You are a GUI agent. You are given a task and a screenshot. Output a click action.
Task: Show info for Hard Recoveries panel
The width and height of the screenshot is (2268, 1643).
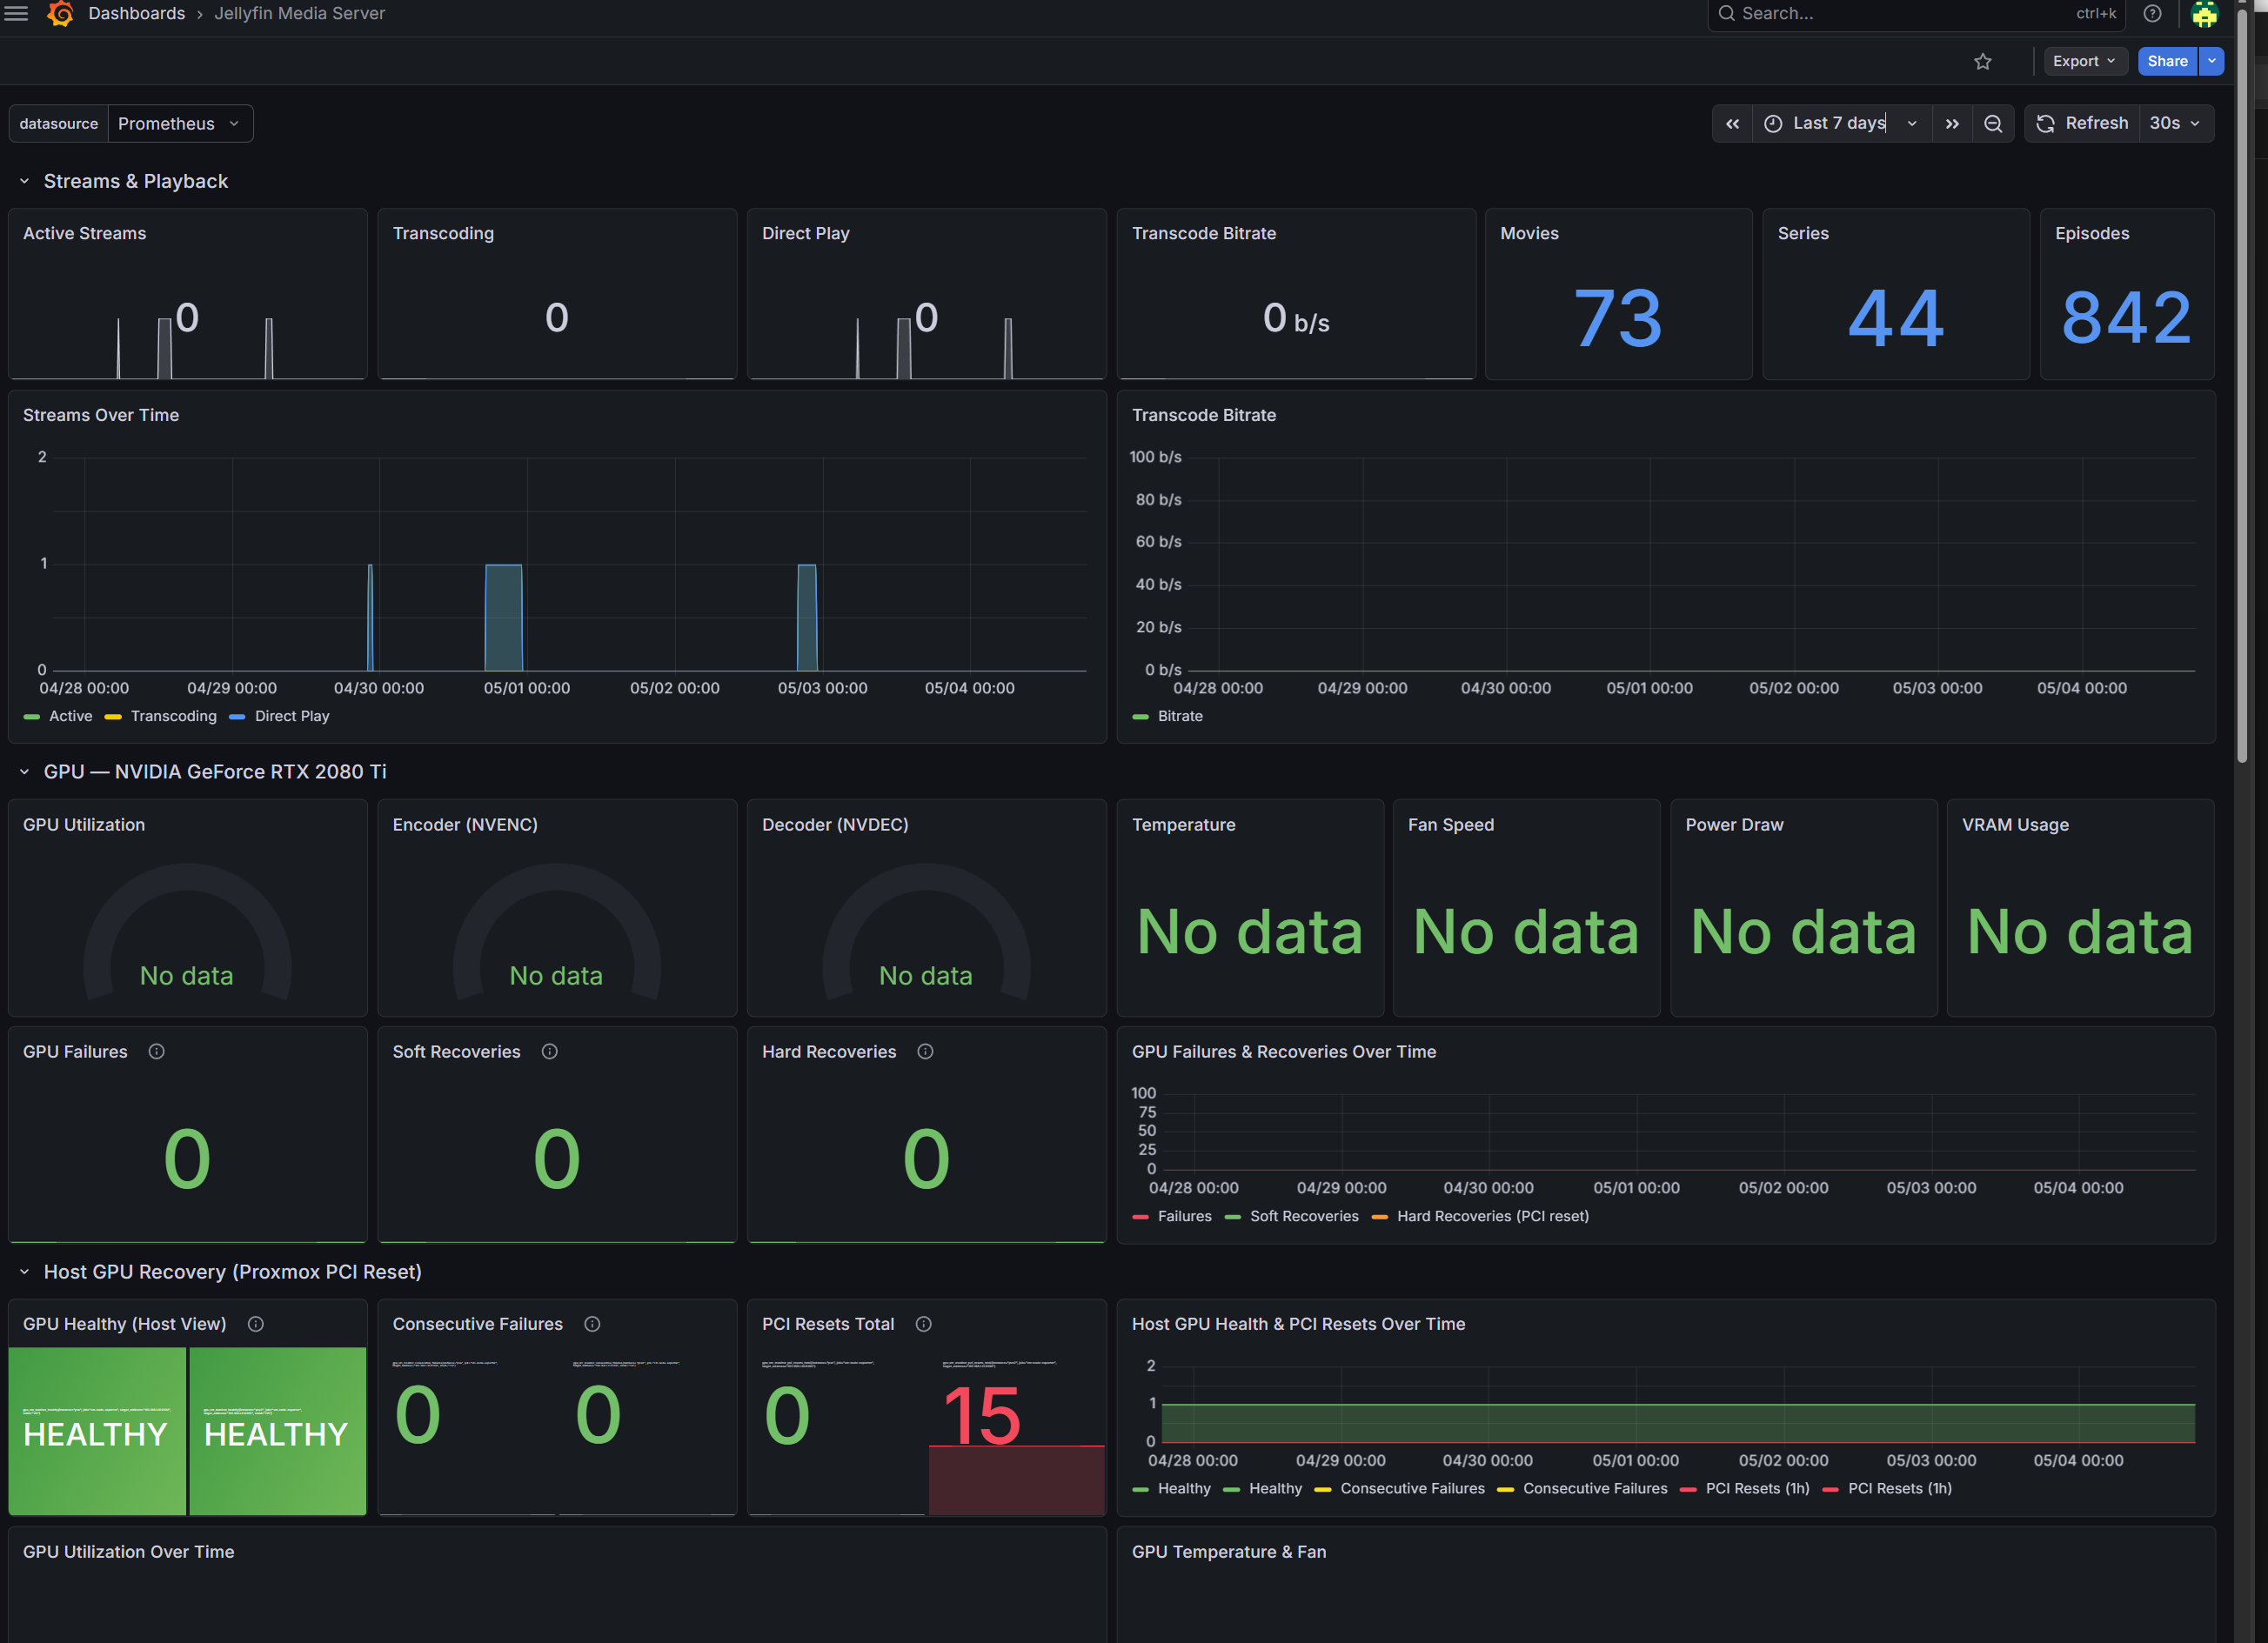[925, 1051]
